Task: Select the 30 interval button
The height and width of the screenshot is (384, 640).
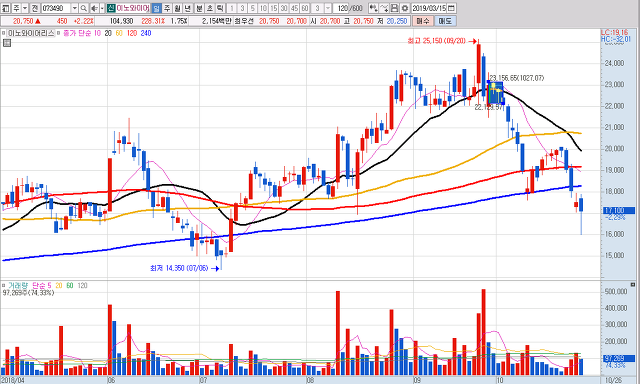Action: (284, 8)
